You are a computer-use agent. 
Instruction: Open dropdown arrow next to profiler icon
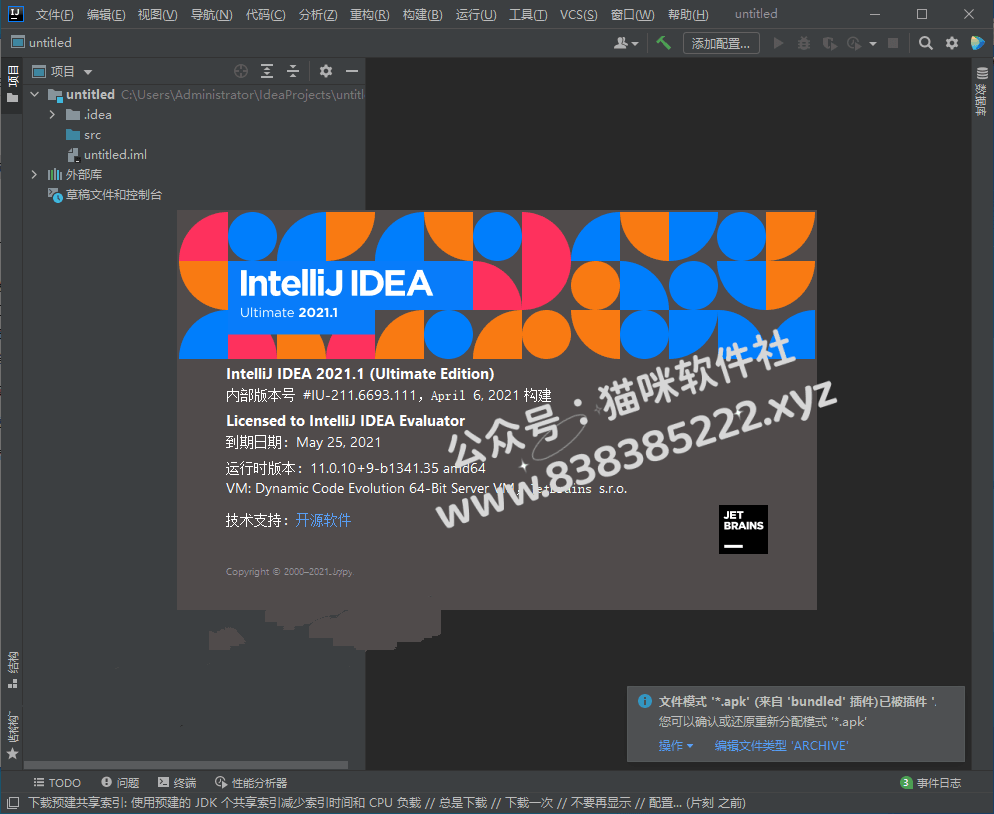click(x=873, y=44)
